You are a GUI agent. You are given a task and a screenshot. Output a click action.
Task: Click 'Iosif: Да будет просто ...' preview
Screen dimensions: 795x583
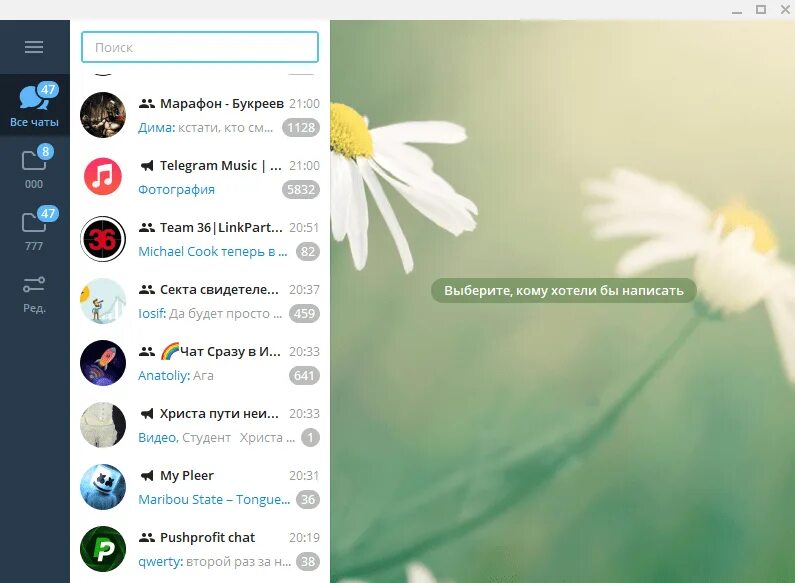click(x=210, y=314)
